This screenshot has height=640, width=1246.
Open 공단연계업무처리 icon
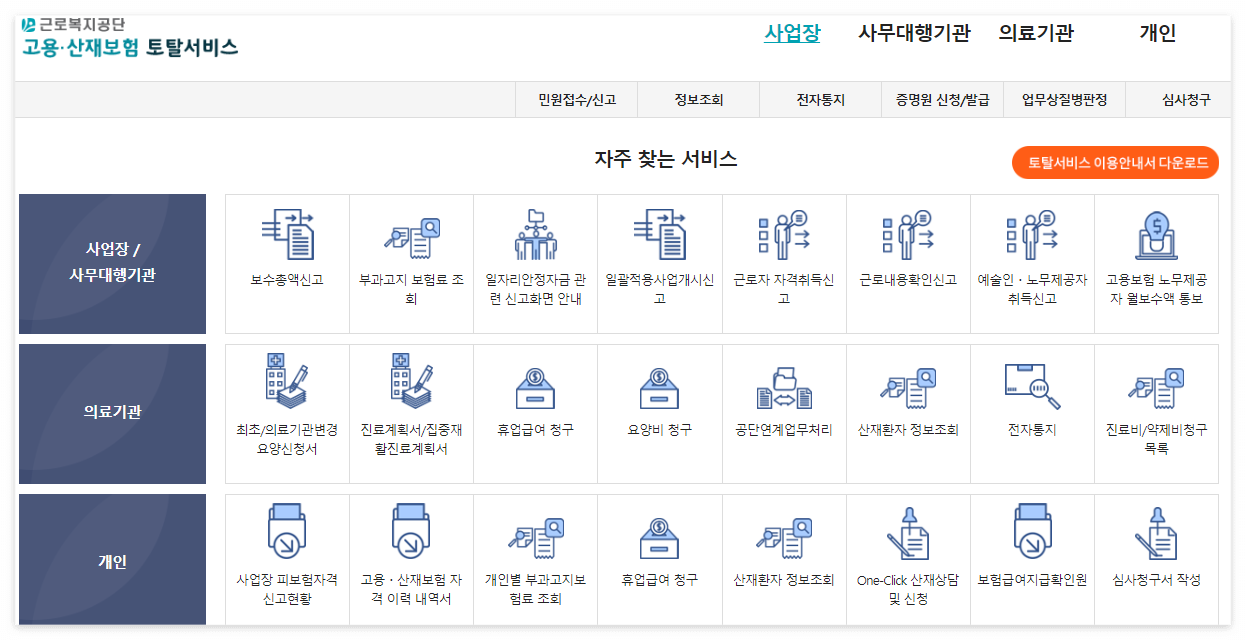(x=783, y=389)
